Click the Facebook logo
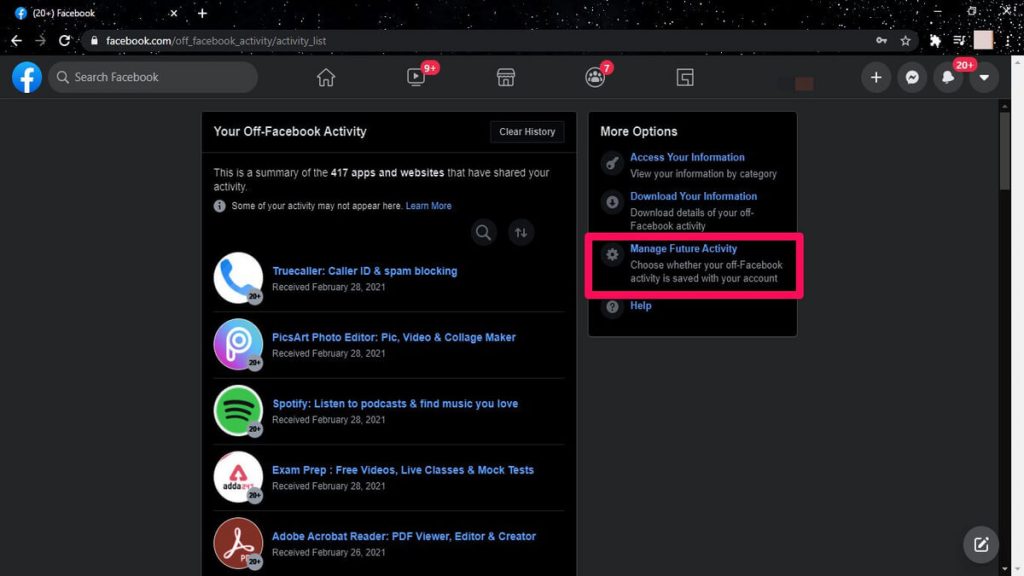This screenshot has height=576, width=1024. [26, 77]
